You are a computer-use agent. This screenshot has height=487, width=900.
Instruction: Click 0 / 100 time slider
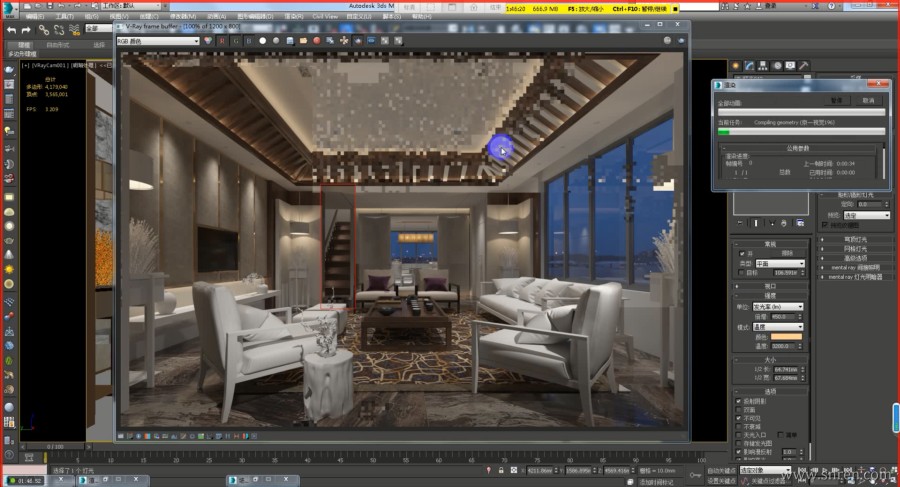click(55, 446)
